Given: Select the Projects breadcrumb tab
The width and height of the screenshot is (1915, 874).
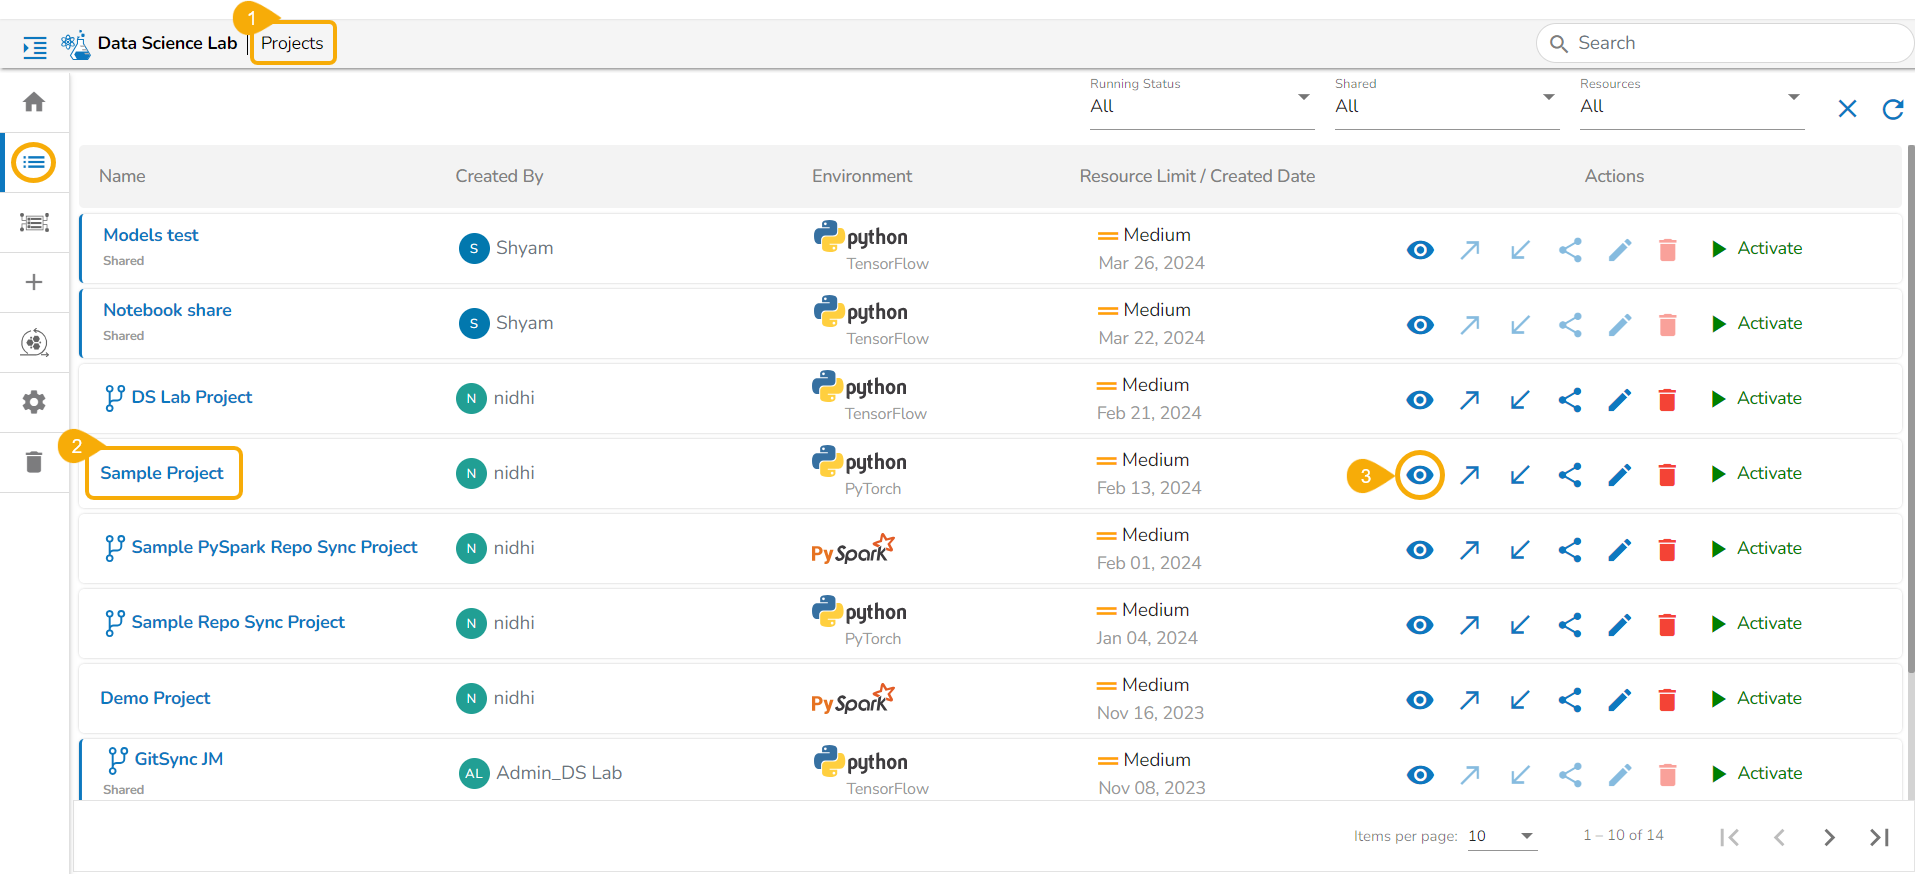Looking at the screenshot, I should pos(292,43).
